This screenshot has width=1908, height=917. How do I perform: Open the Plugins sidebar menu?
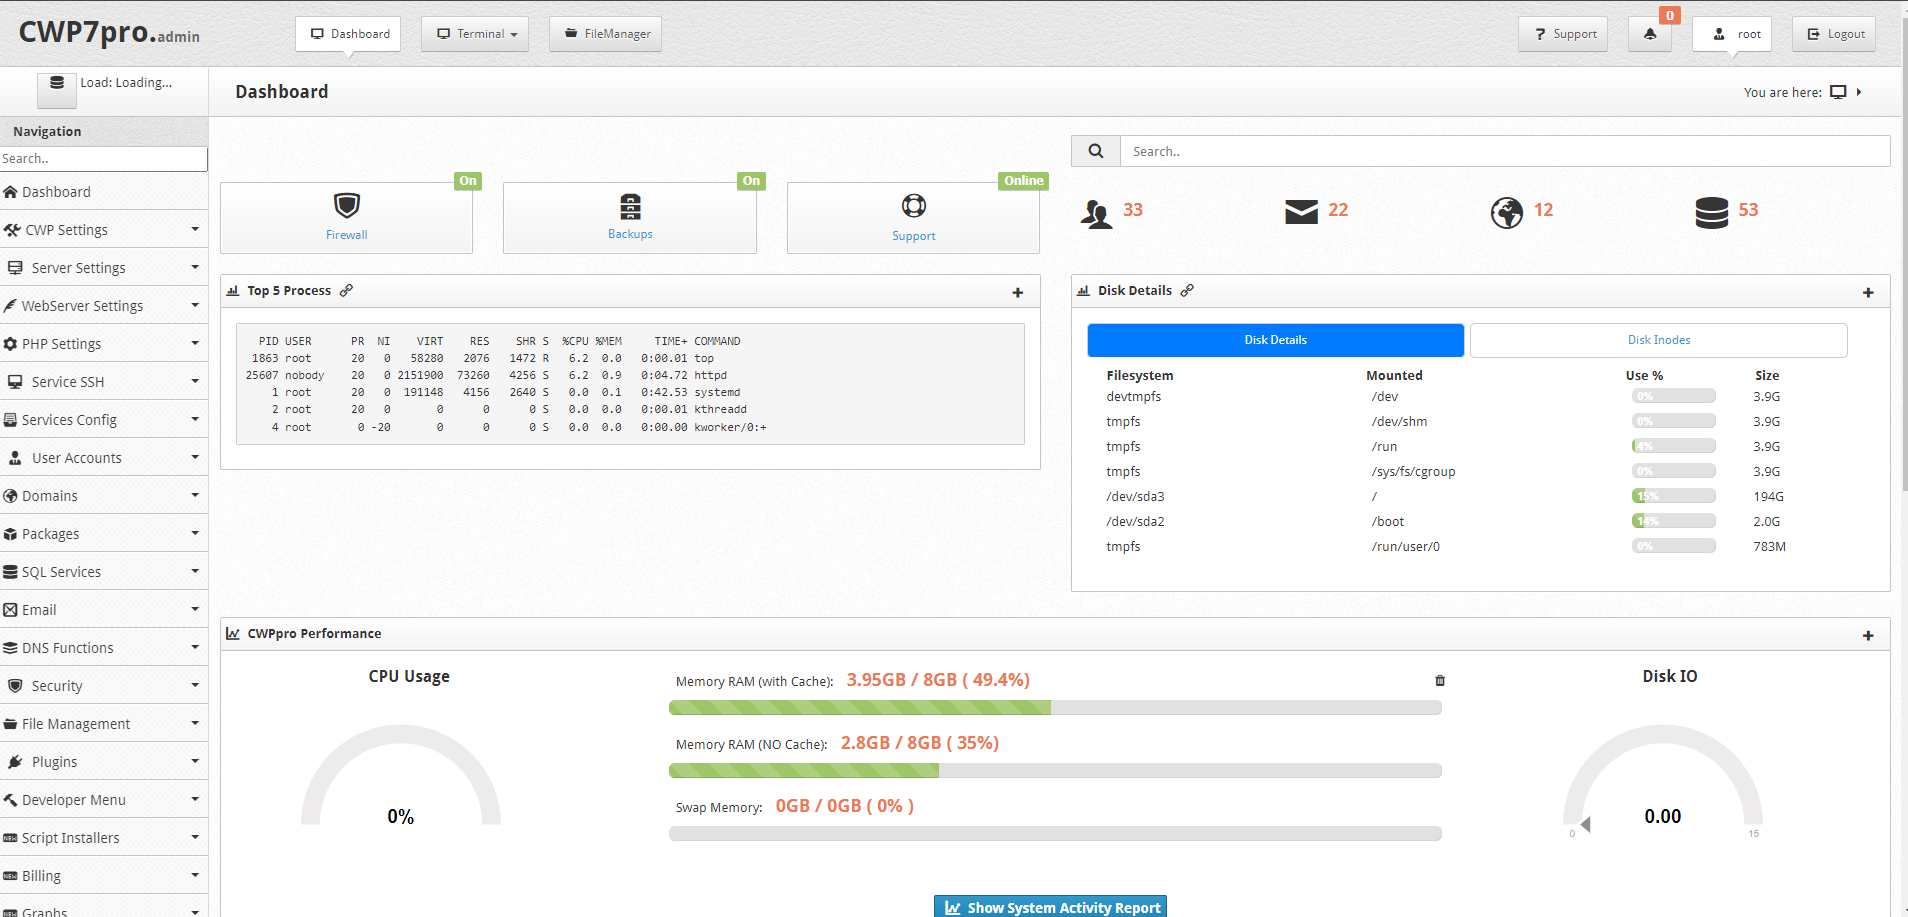pos(104,762)
